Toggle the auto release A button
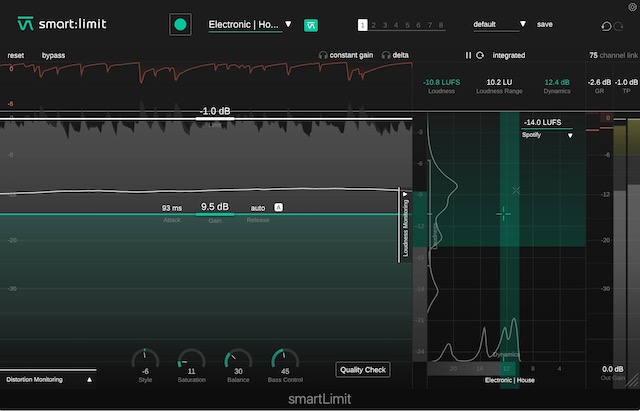The height and width of the screenshot is (411, 640). tap(279, 207)
